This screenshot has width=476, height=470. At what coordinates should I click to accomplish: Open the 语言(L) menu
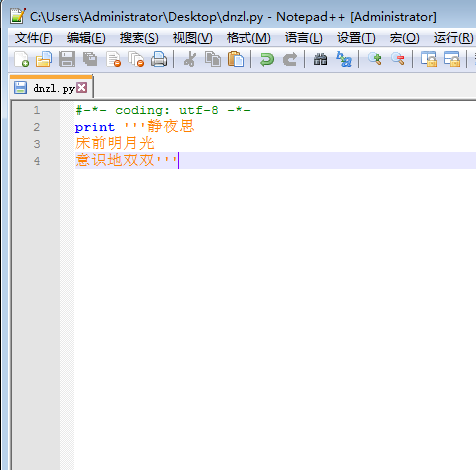pos(304,38)
